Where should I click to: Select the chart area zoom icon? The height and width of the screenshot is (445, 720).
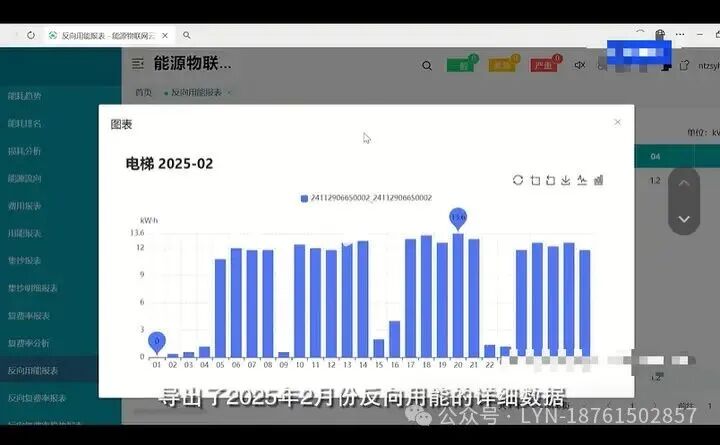pyautogui.click(x=535, y=180)
